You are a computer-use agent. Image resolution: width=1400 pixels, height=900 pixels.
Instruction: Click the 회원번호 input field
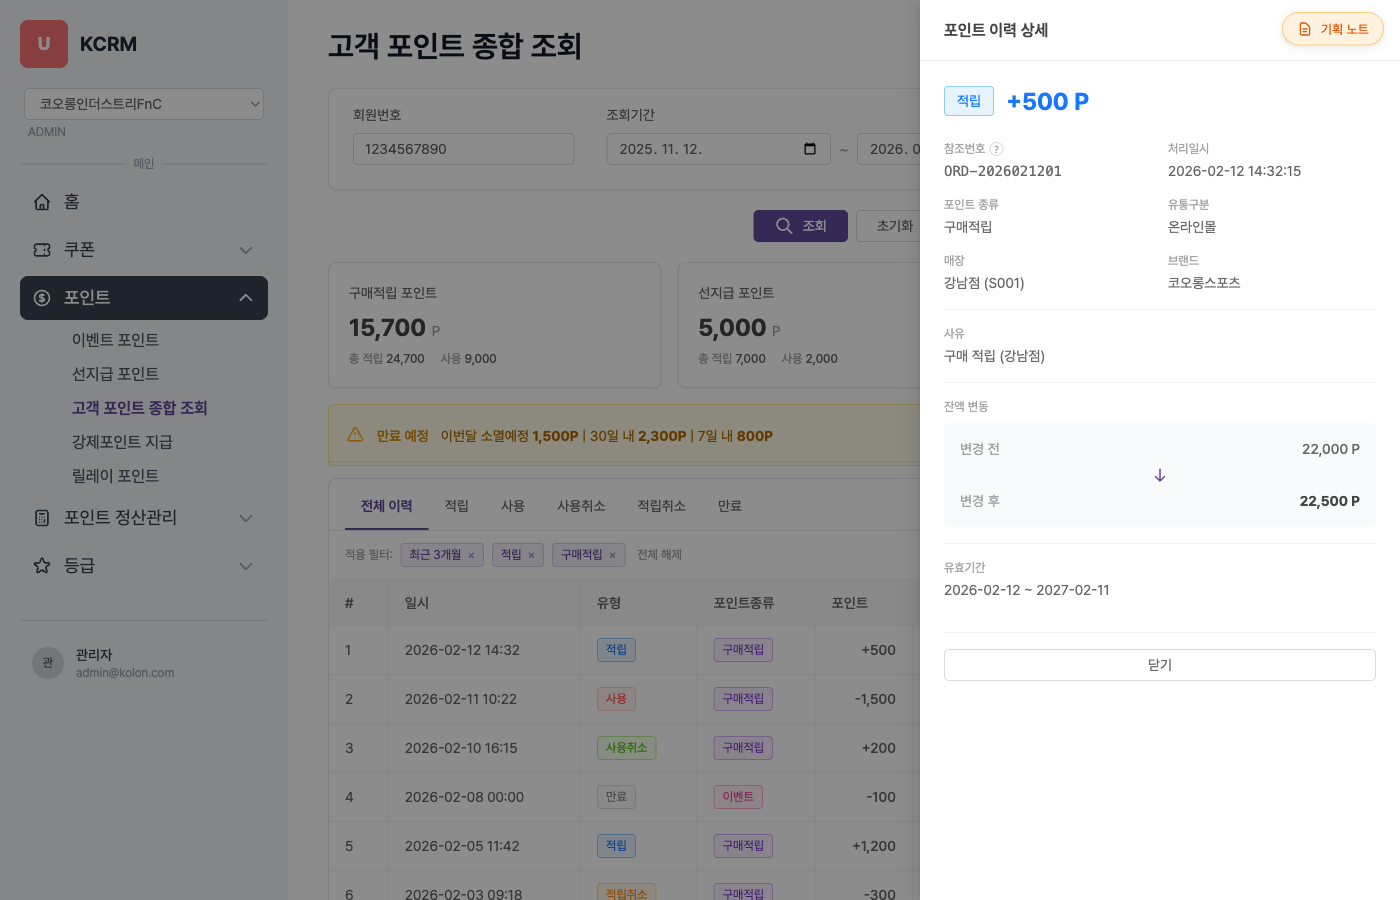(x=463, y=149)
